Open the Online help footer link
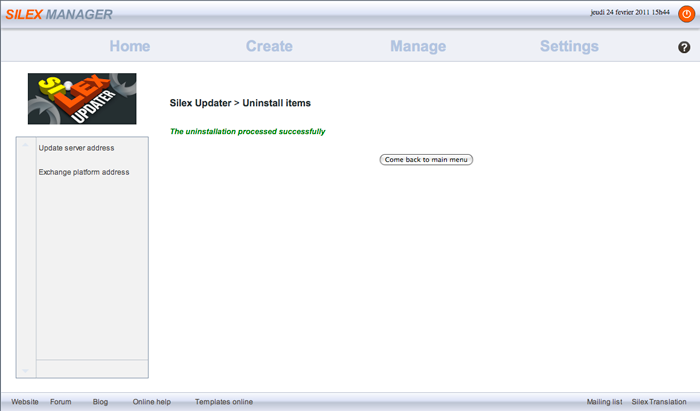The height and width of the screenshot is (411, 700). (x=152, y=402)
